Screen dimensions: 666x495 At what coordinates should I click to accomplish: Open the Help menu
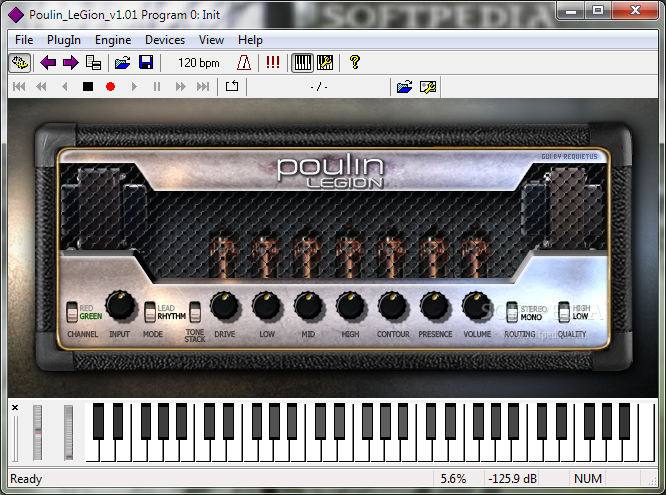(250, 40)
